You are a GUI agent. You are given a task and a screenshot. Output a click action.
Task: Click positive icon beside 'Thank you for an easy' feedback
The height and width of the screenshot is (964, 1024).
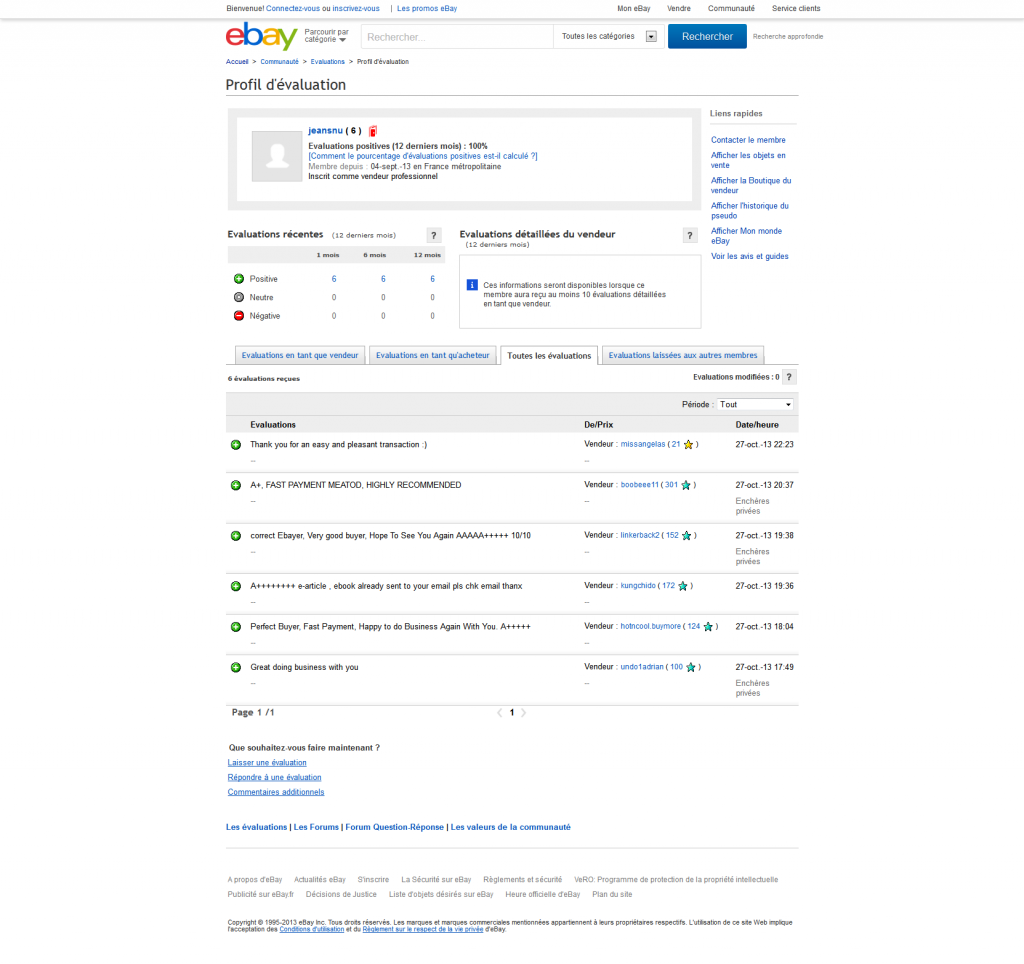coord(236,445)
